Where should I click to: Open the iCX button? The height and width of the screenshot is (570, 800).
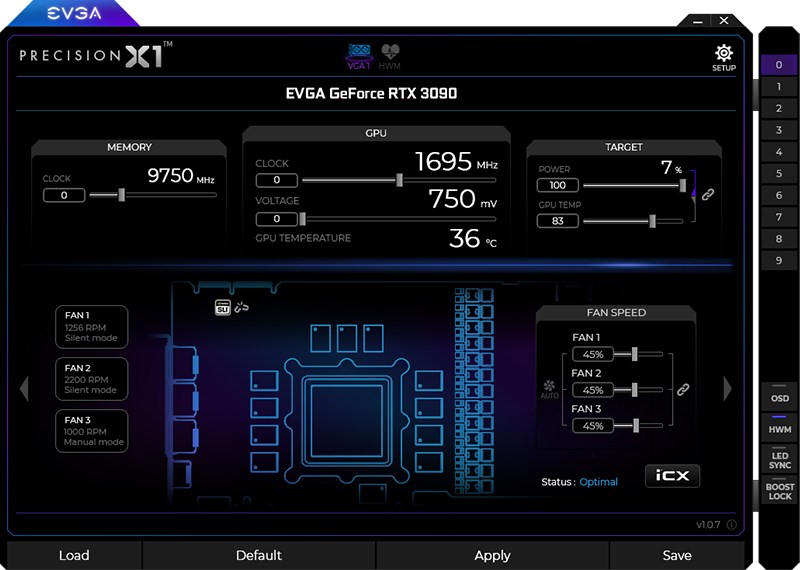tap(672, 476)
